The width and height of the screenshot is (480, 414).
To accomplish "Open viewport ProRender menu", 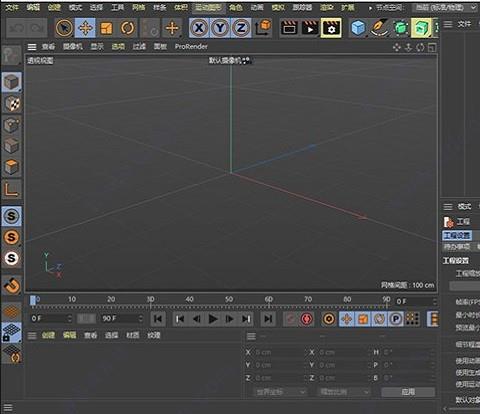I will coord(191,47).
